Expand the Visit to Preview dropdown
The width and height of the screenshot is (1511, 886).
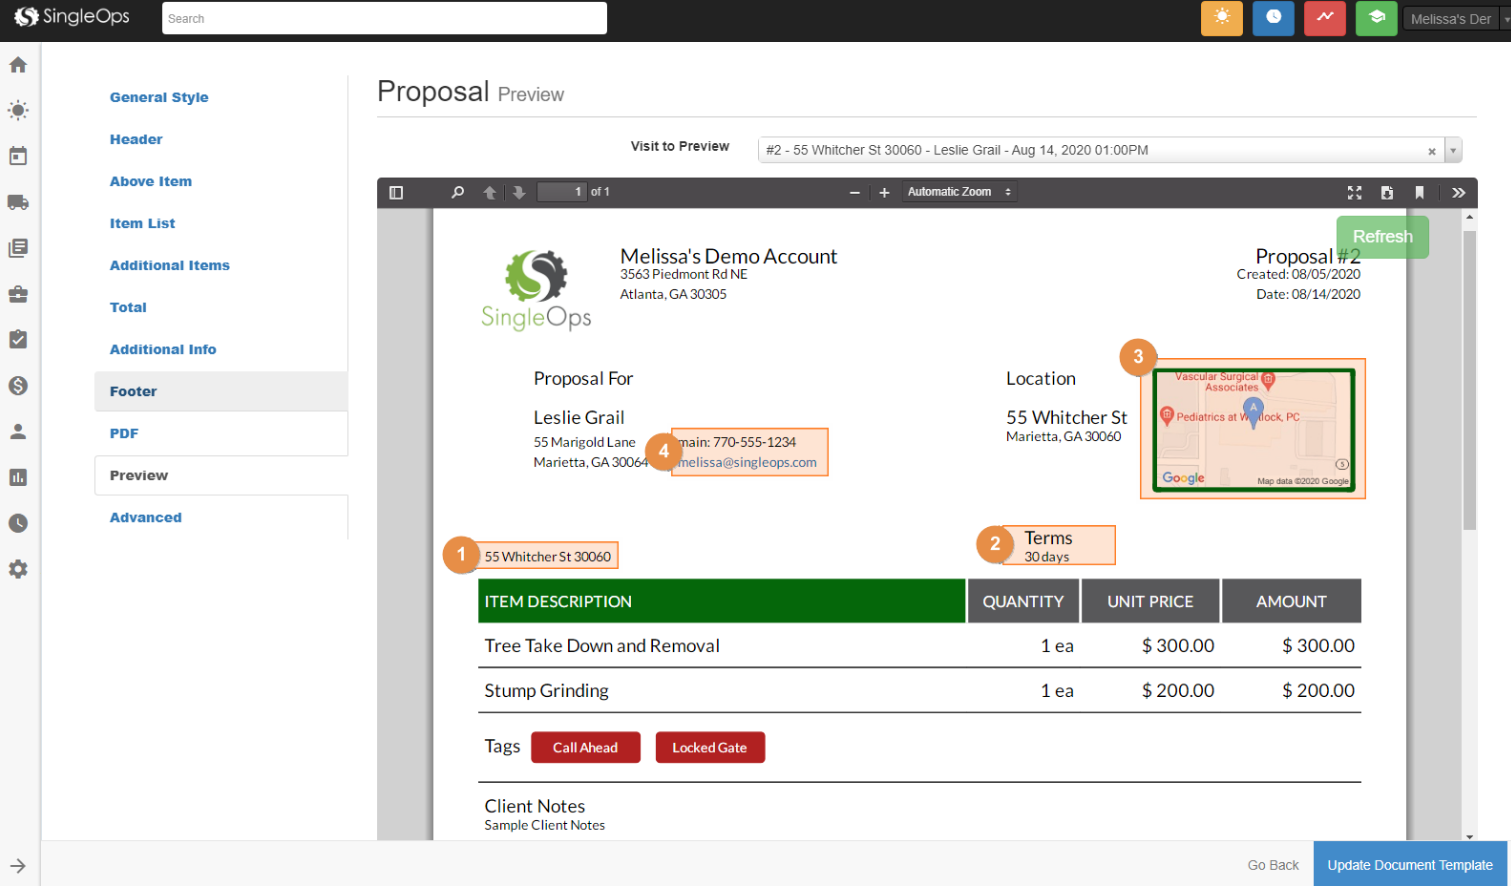[x=1453, y=151]
